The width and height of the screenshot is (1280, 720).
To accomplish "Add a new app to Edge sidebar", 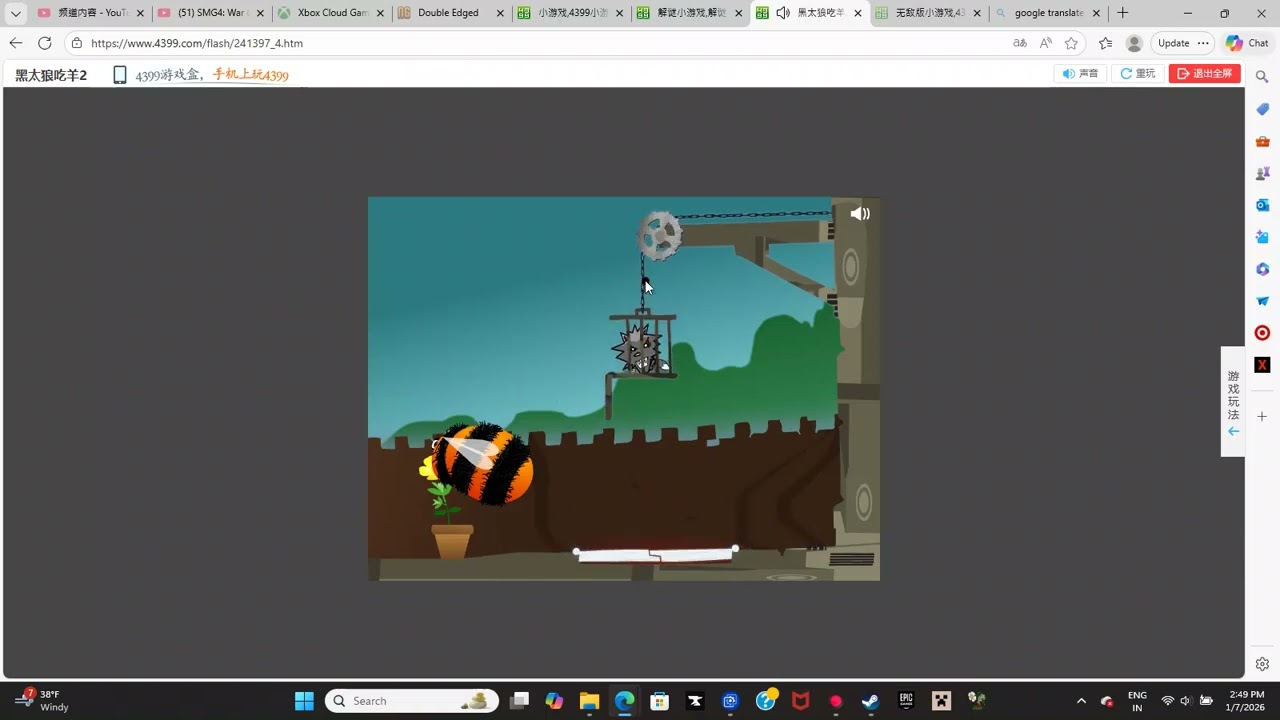I will pyautogui.click(x=1262, y=416).
